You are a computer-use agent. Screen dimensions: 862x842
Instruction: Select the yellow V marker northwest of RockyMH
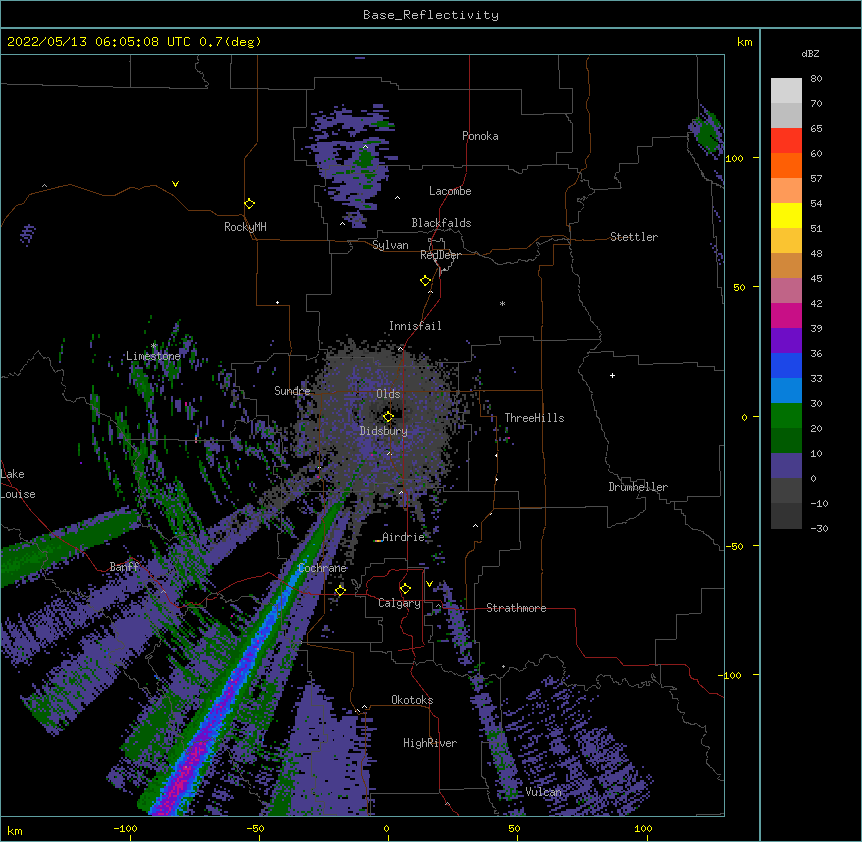175,184
